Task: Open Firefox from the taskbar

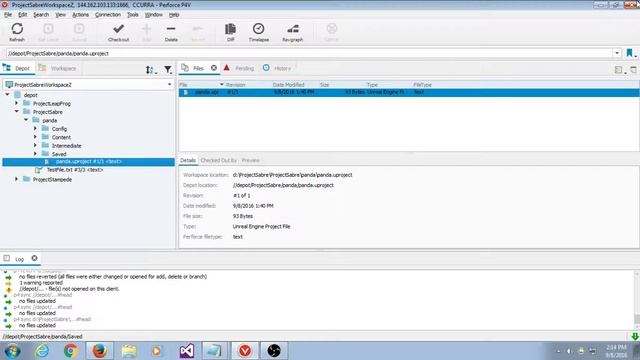Action: pos(100,351)
